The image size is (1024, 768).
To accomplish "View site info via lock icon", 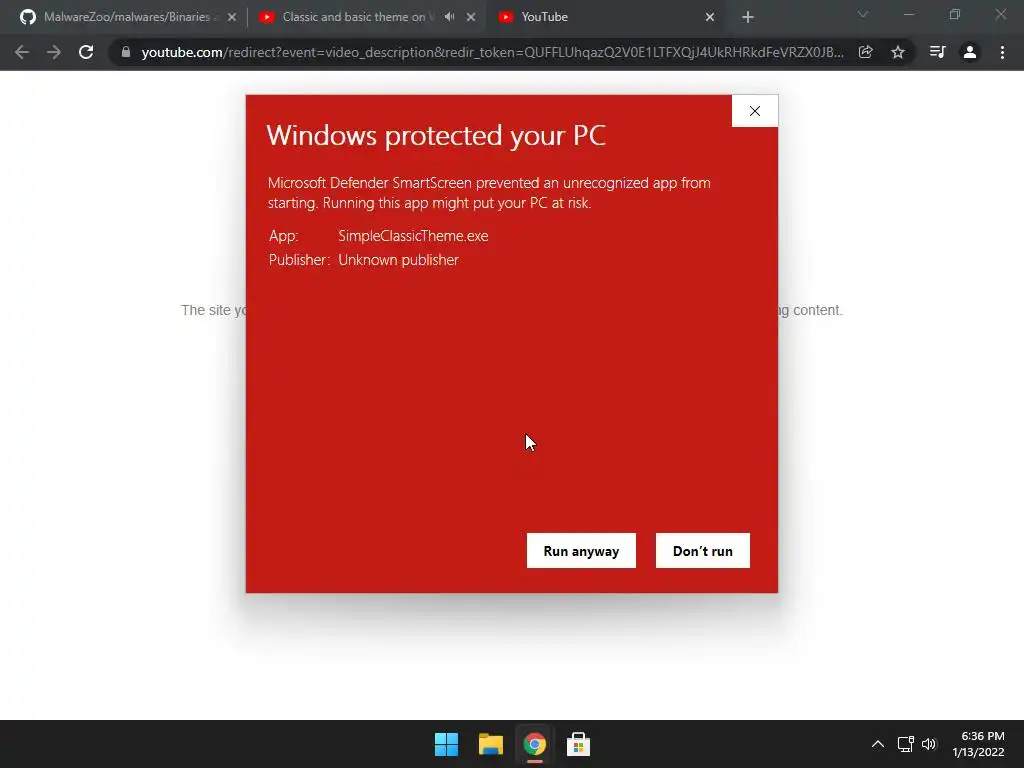I will click(126, 52).
